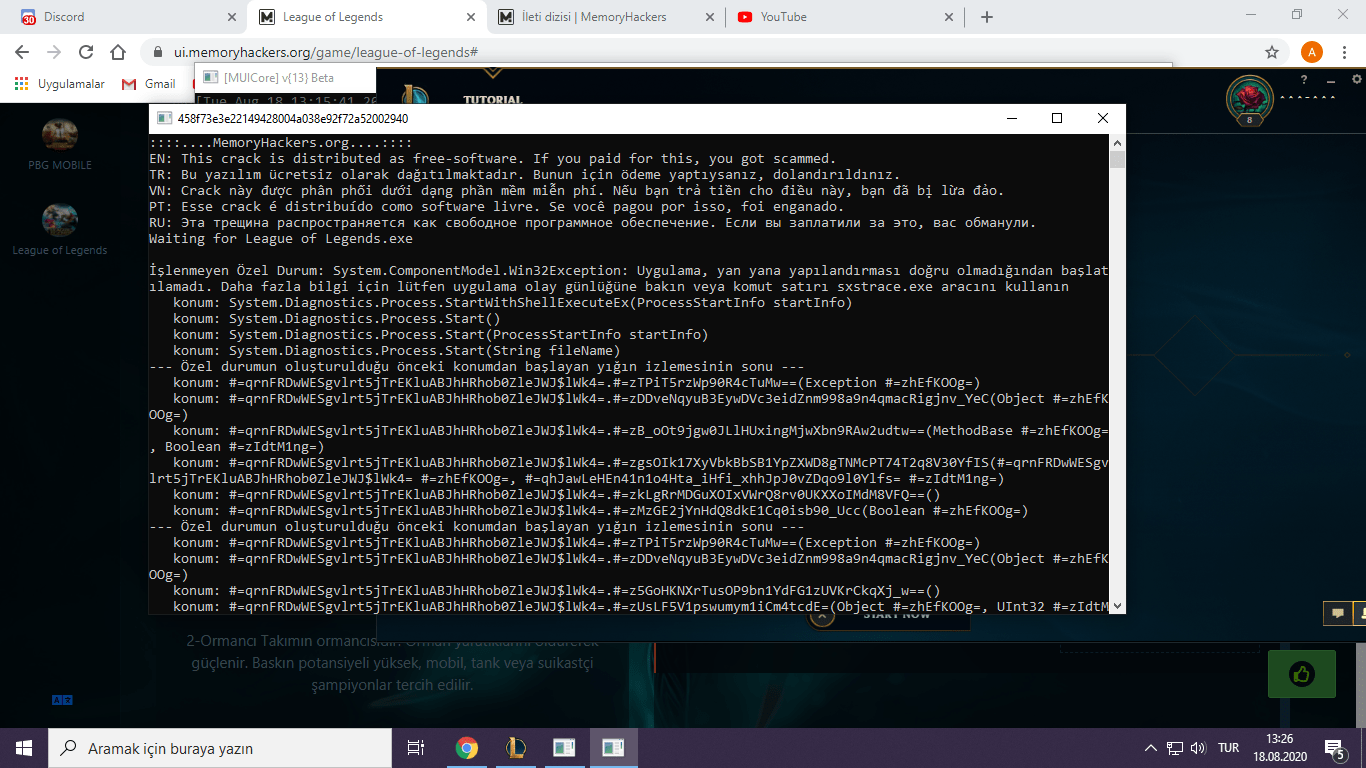The image size is (1366, 768).
Task: Open the volume tray icon
Action: pos(1198,748)
